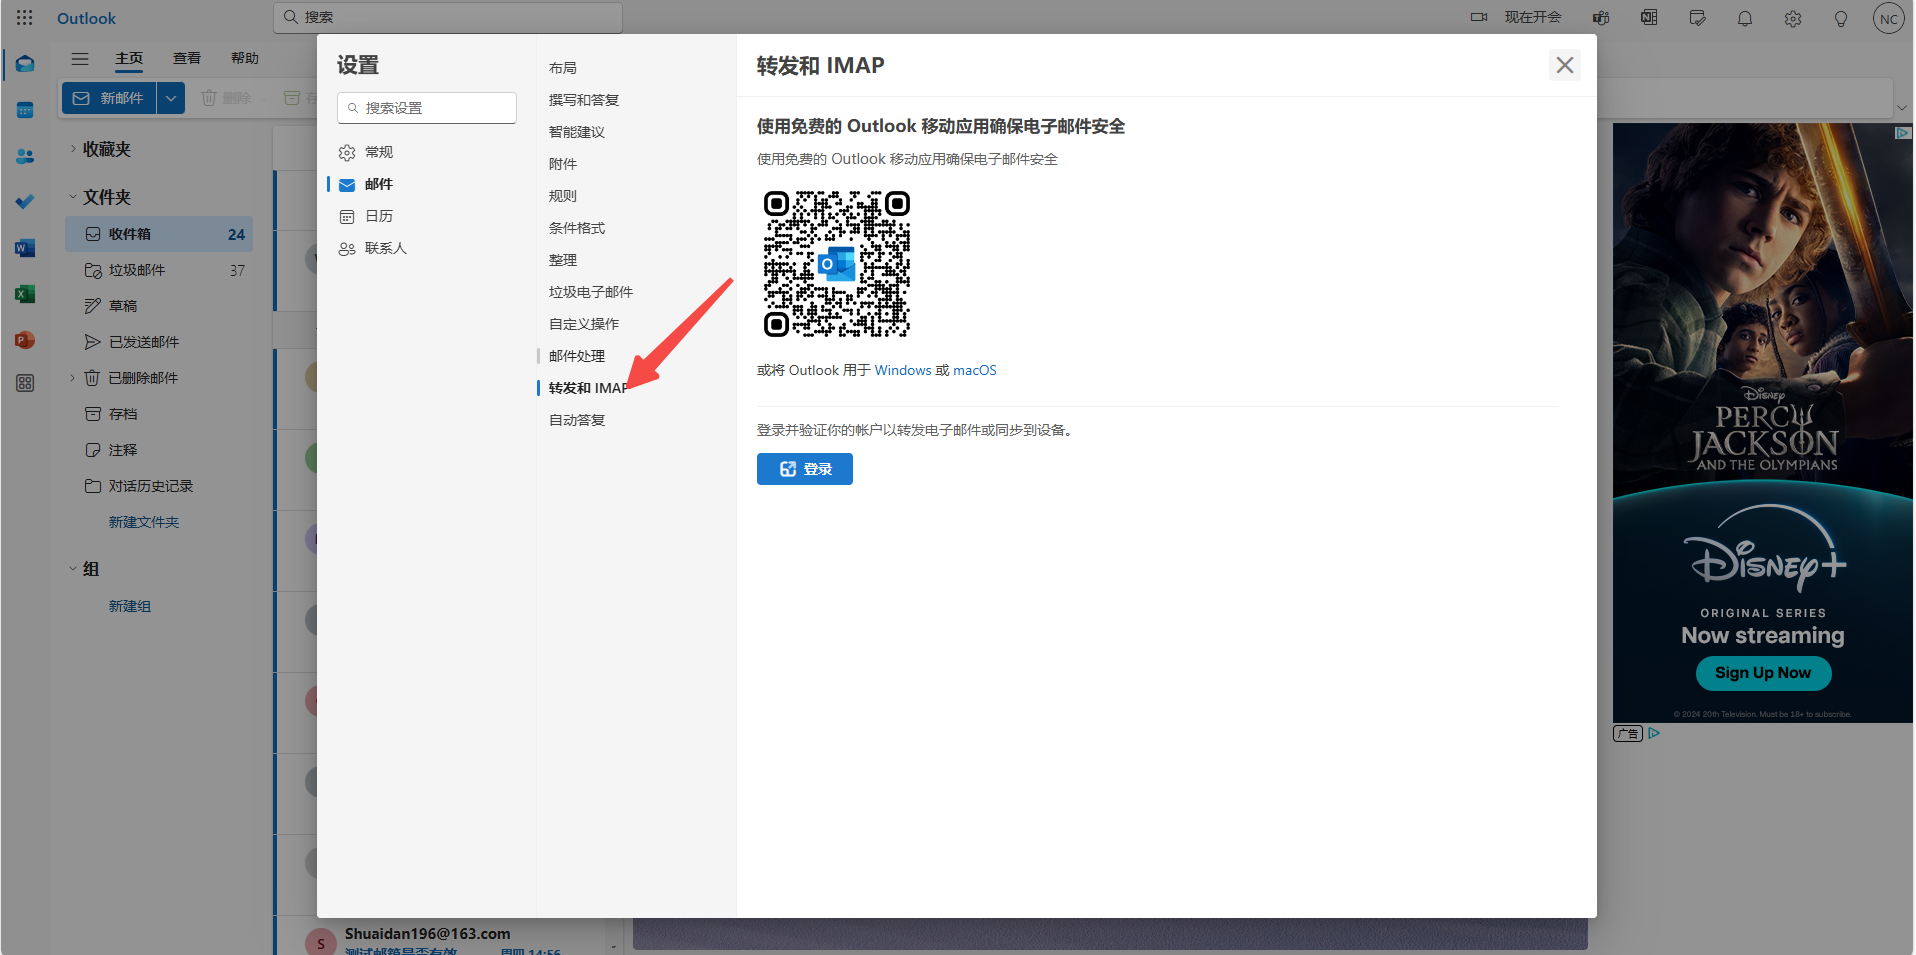Open the notifications bell icon
This screenshot has width=1916, height=955.
pos(1745,18)
